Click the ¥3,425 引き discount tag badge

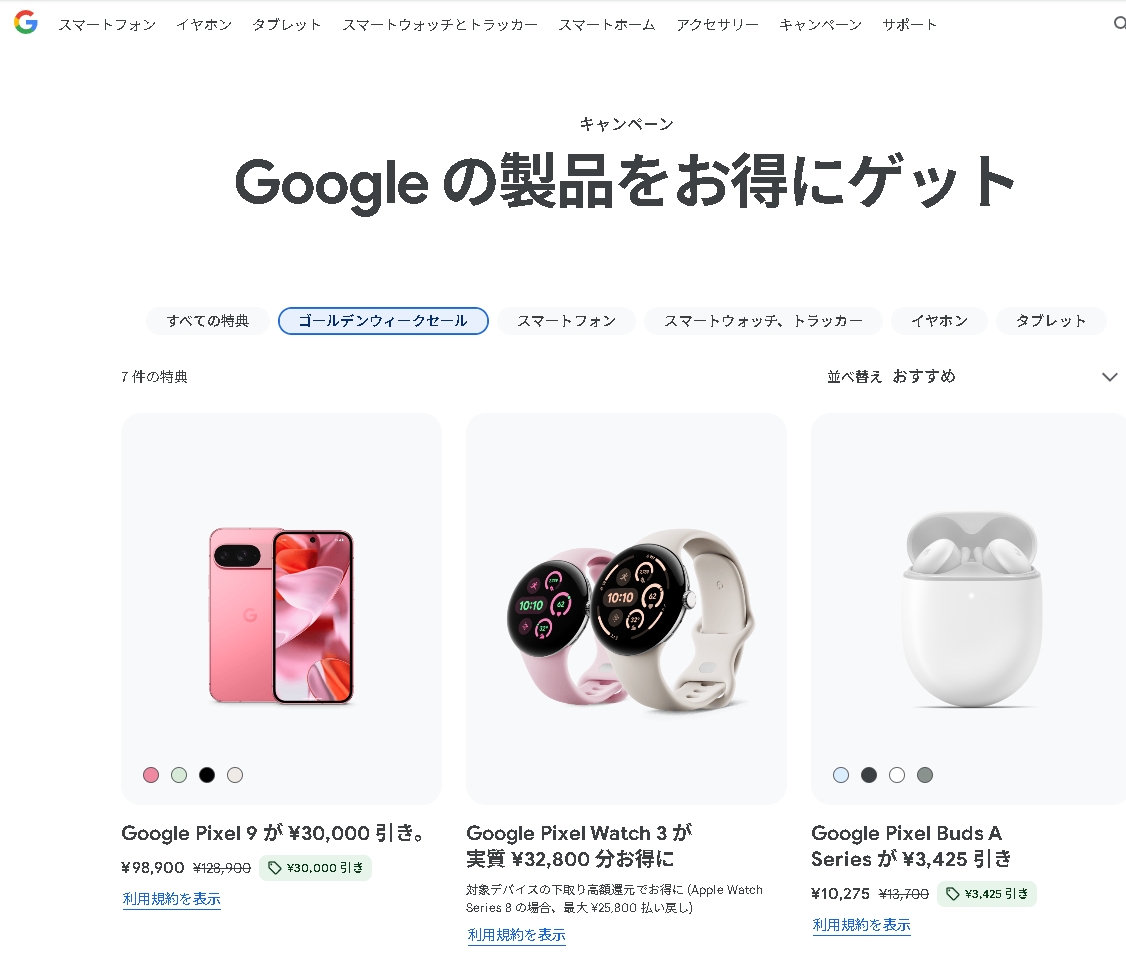(x=987, y=893)
